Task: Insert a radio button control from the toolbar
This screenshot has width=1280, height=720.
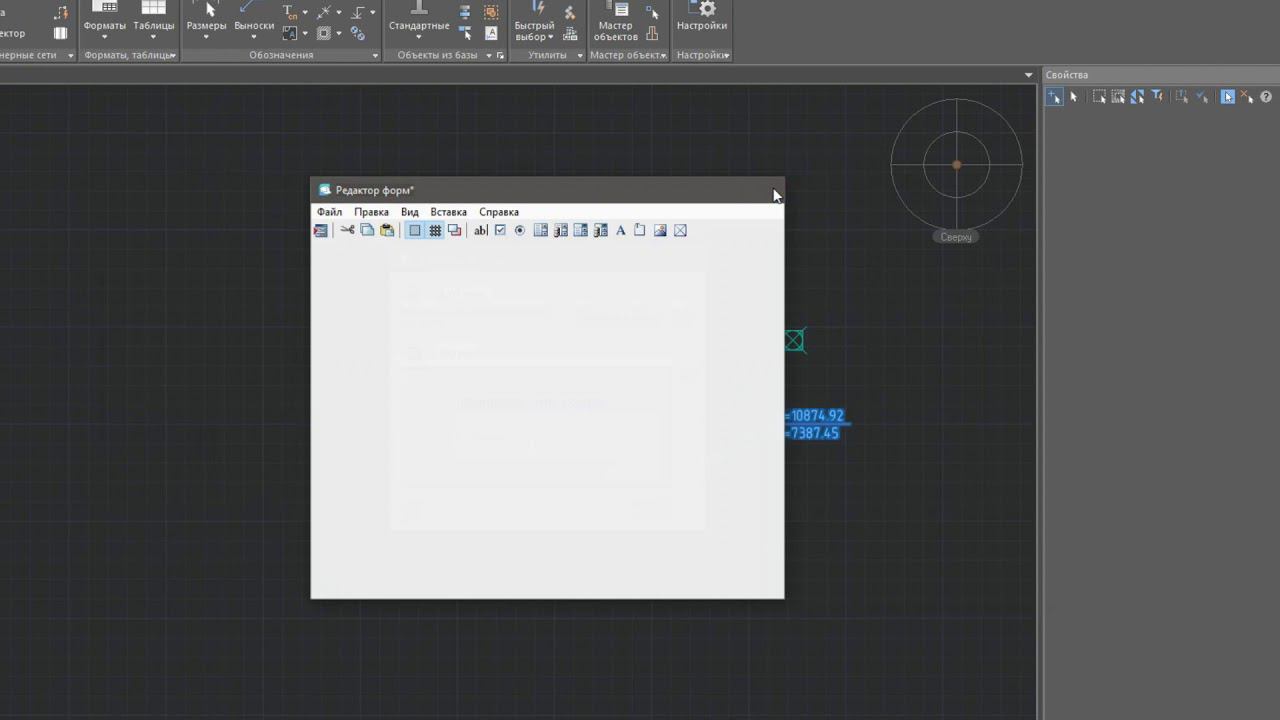Action: tap(519, 230)
